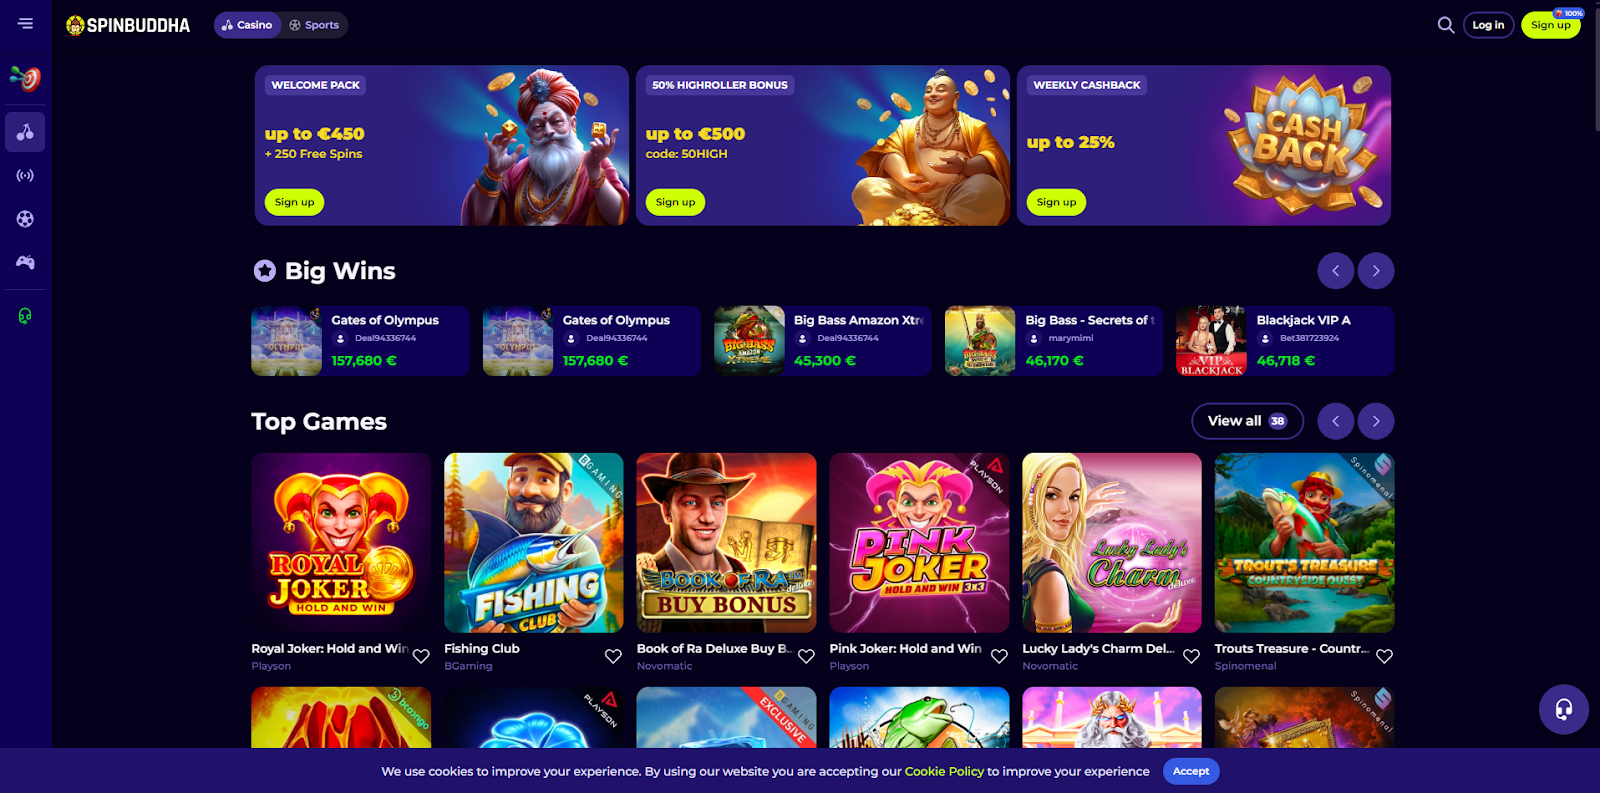This screenshot has height=793, width=1600.
Task: Open the live broadcast sidebar icon
Action: tap(25, 175)
